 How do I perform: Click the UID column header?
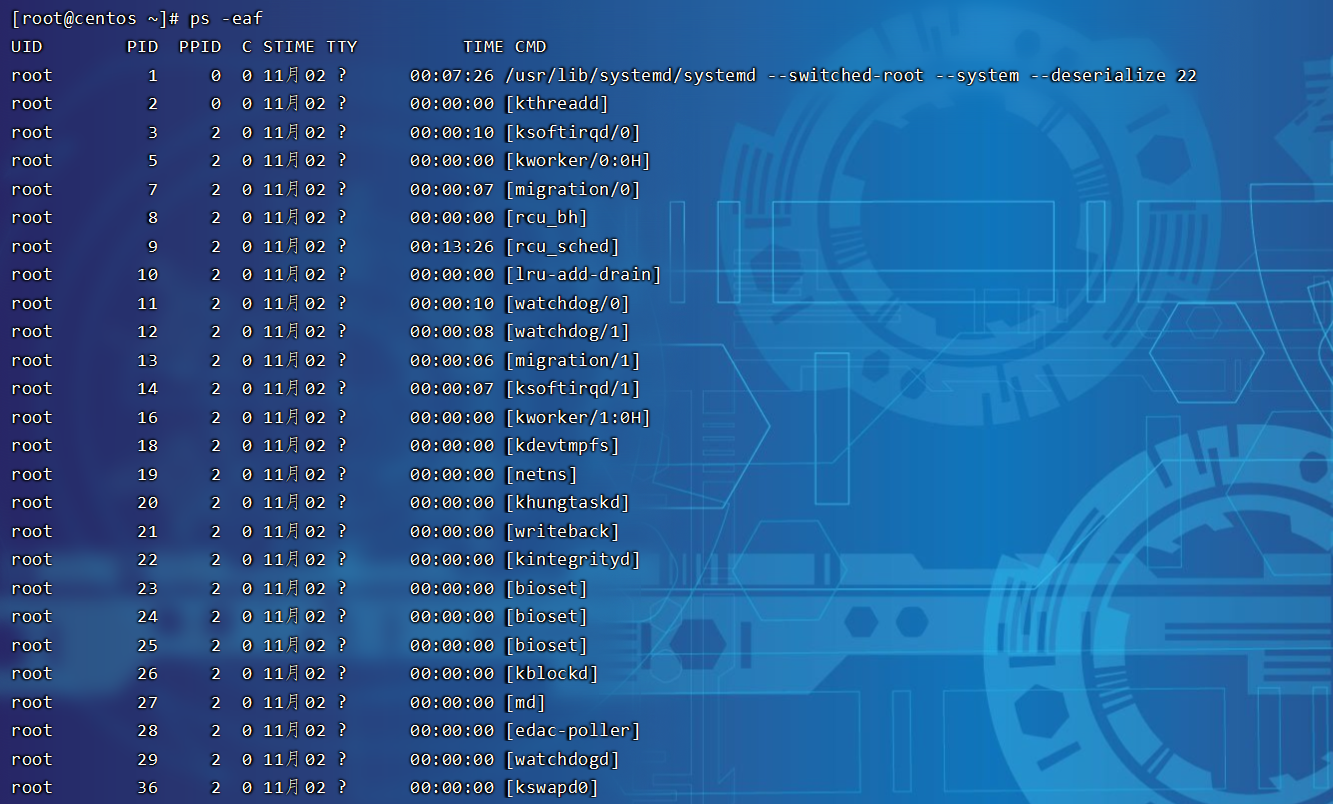coord(27,47)
